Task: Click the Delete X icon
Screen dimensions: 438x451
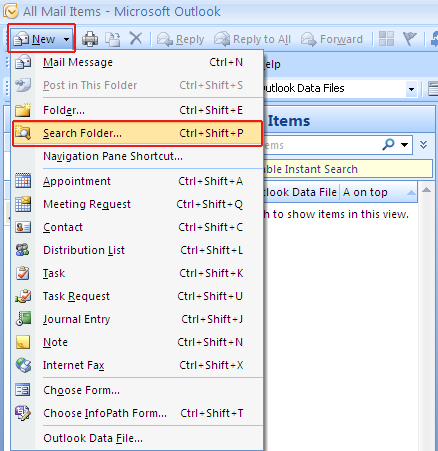Action: point(136,39)
